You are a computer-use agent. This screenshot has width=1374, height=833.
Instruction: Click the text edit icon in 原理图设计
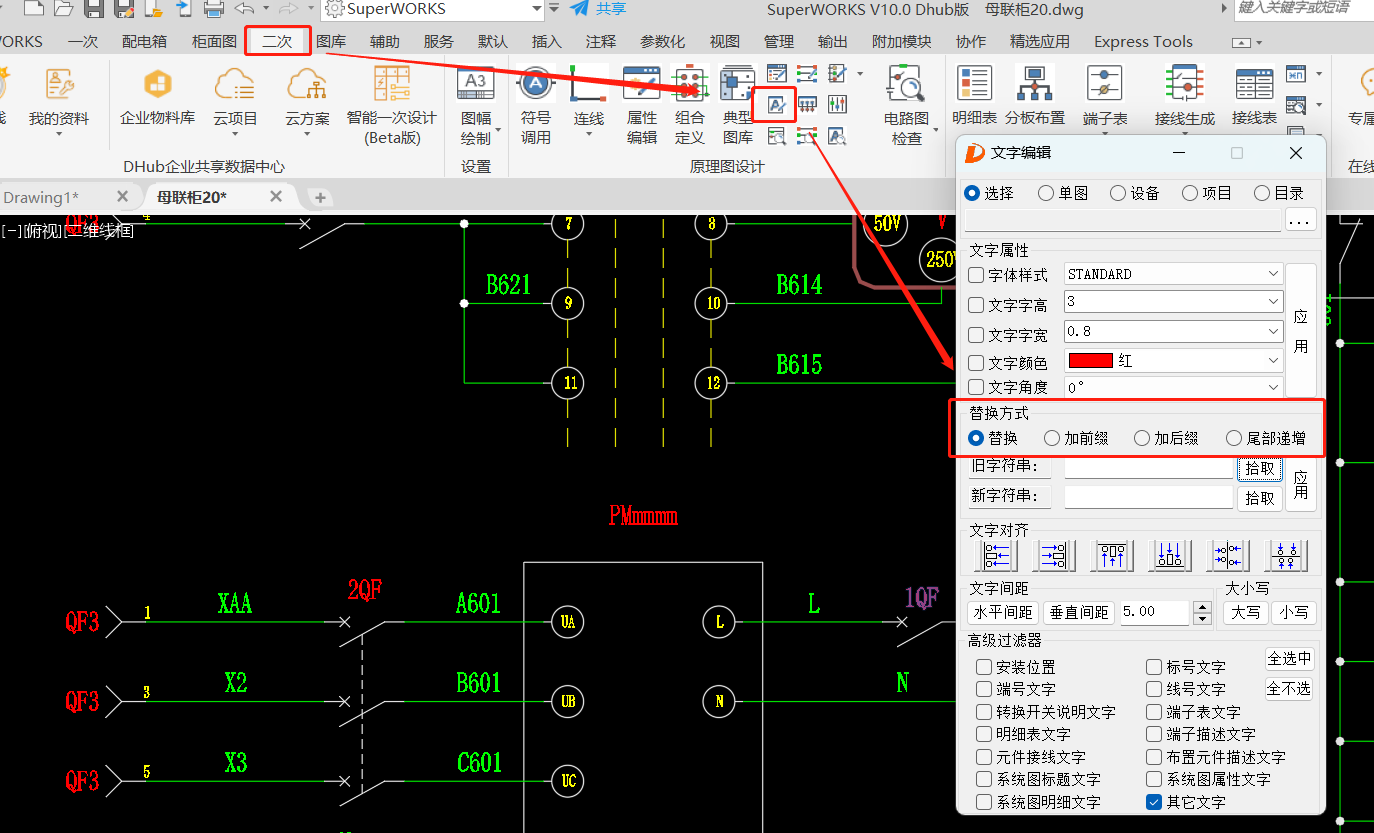coord(776,104)
